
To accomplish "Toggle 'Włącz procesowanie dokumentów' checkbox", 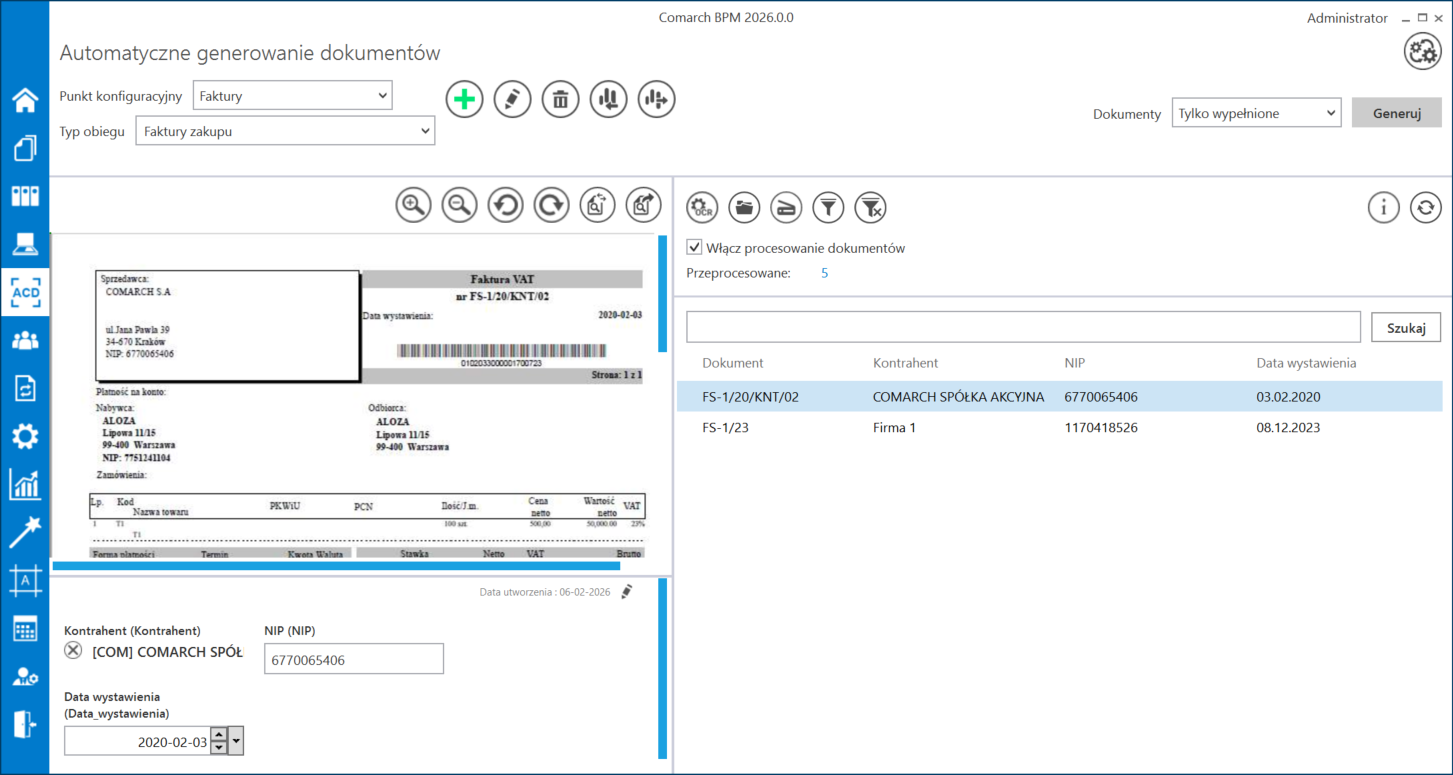I will click(x=694, y=247).
